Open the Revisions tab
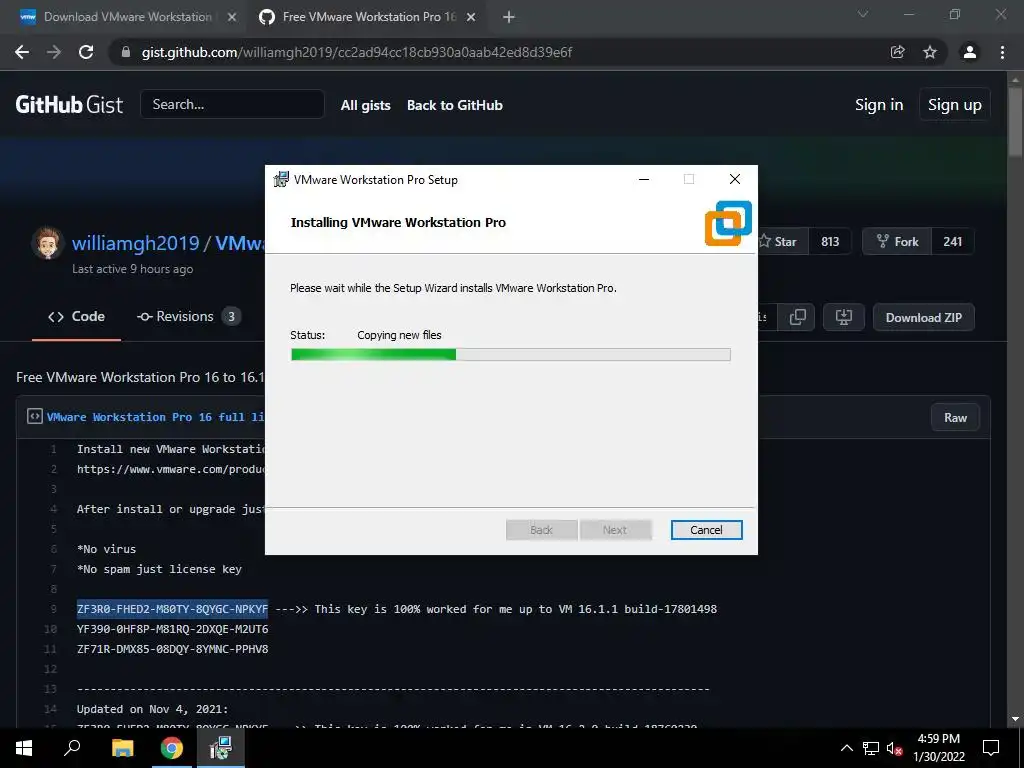Viewport: 1024px width, 768px height. click(x=188, y=317)
